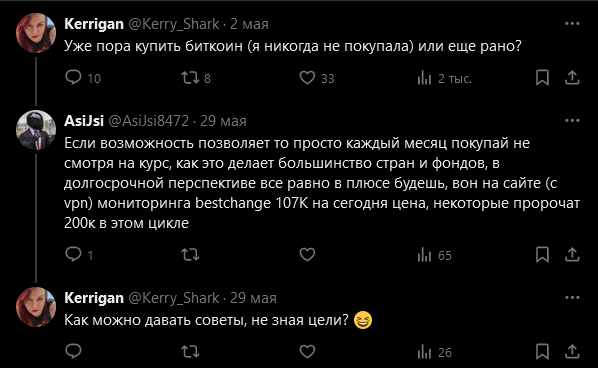
Task: Open the 29 мая timestamp on last reply
Action: [253, 298]
